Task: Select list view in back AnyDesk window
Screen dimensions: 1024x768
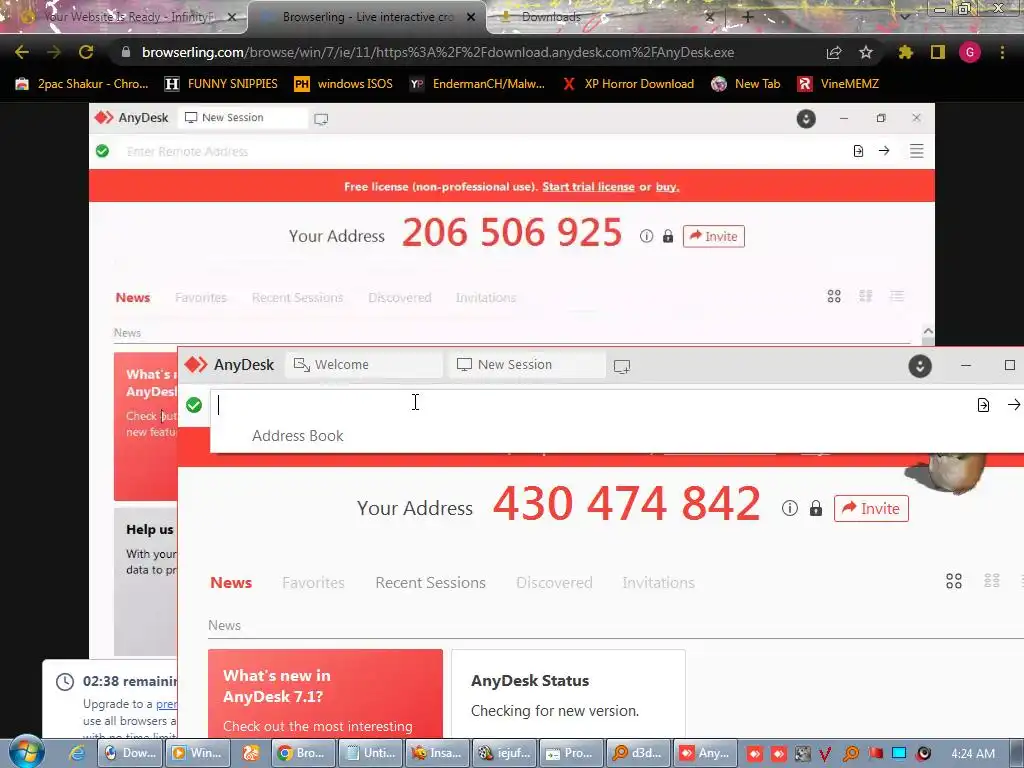Action: (897, 296)
